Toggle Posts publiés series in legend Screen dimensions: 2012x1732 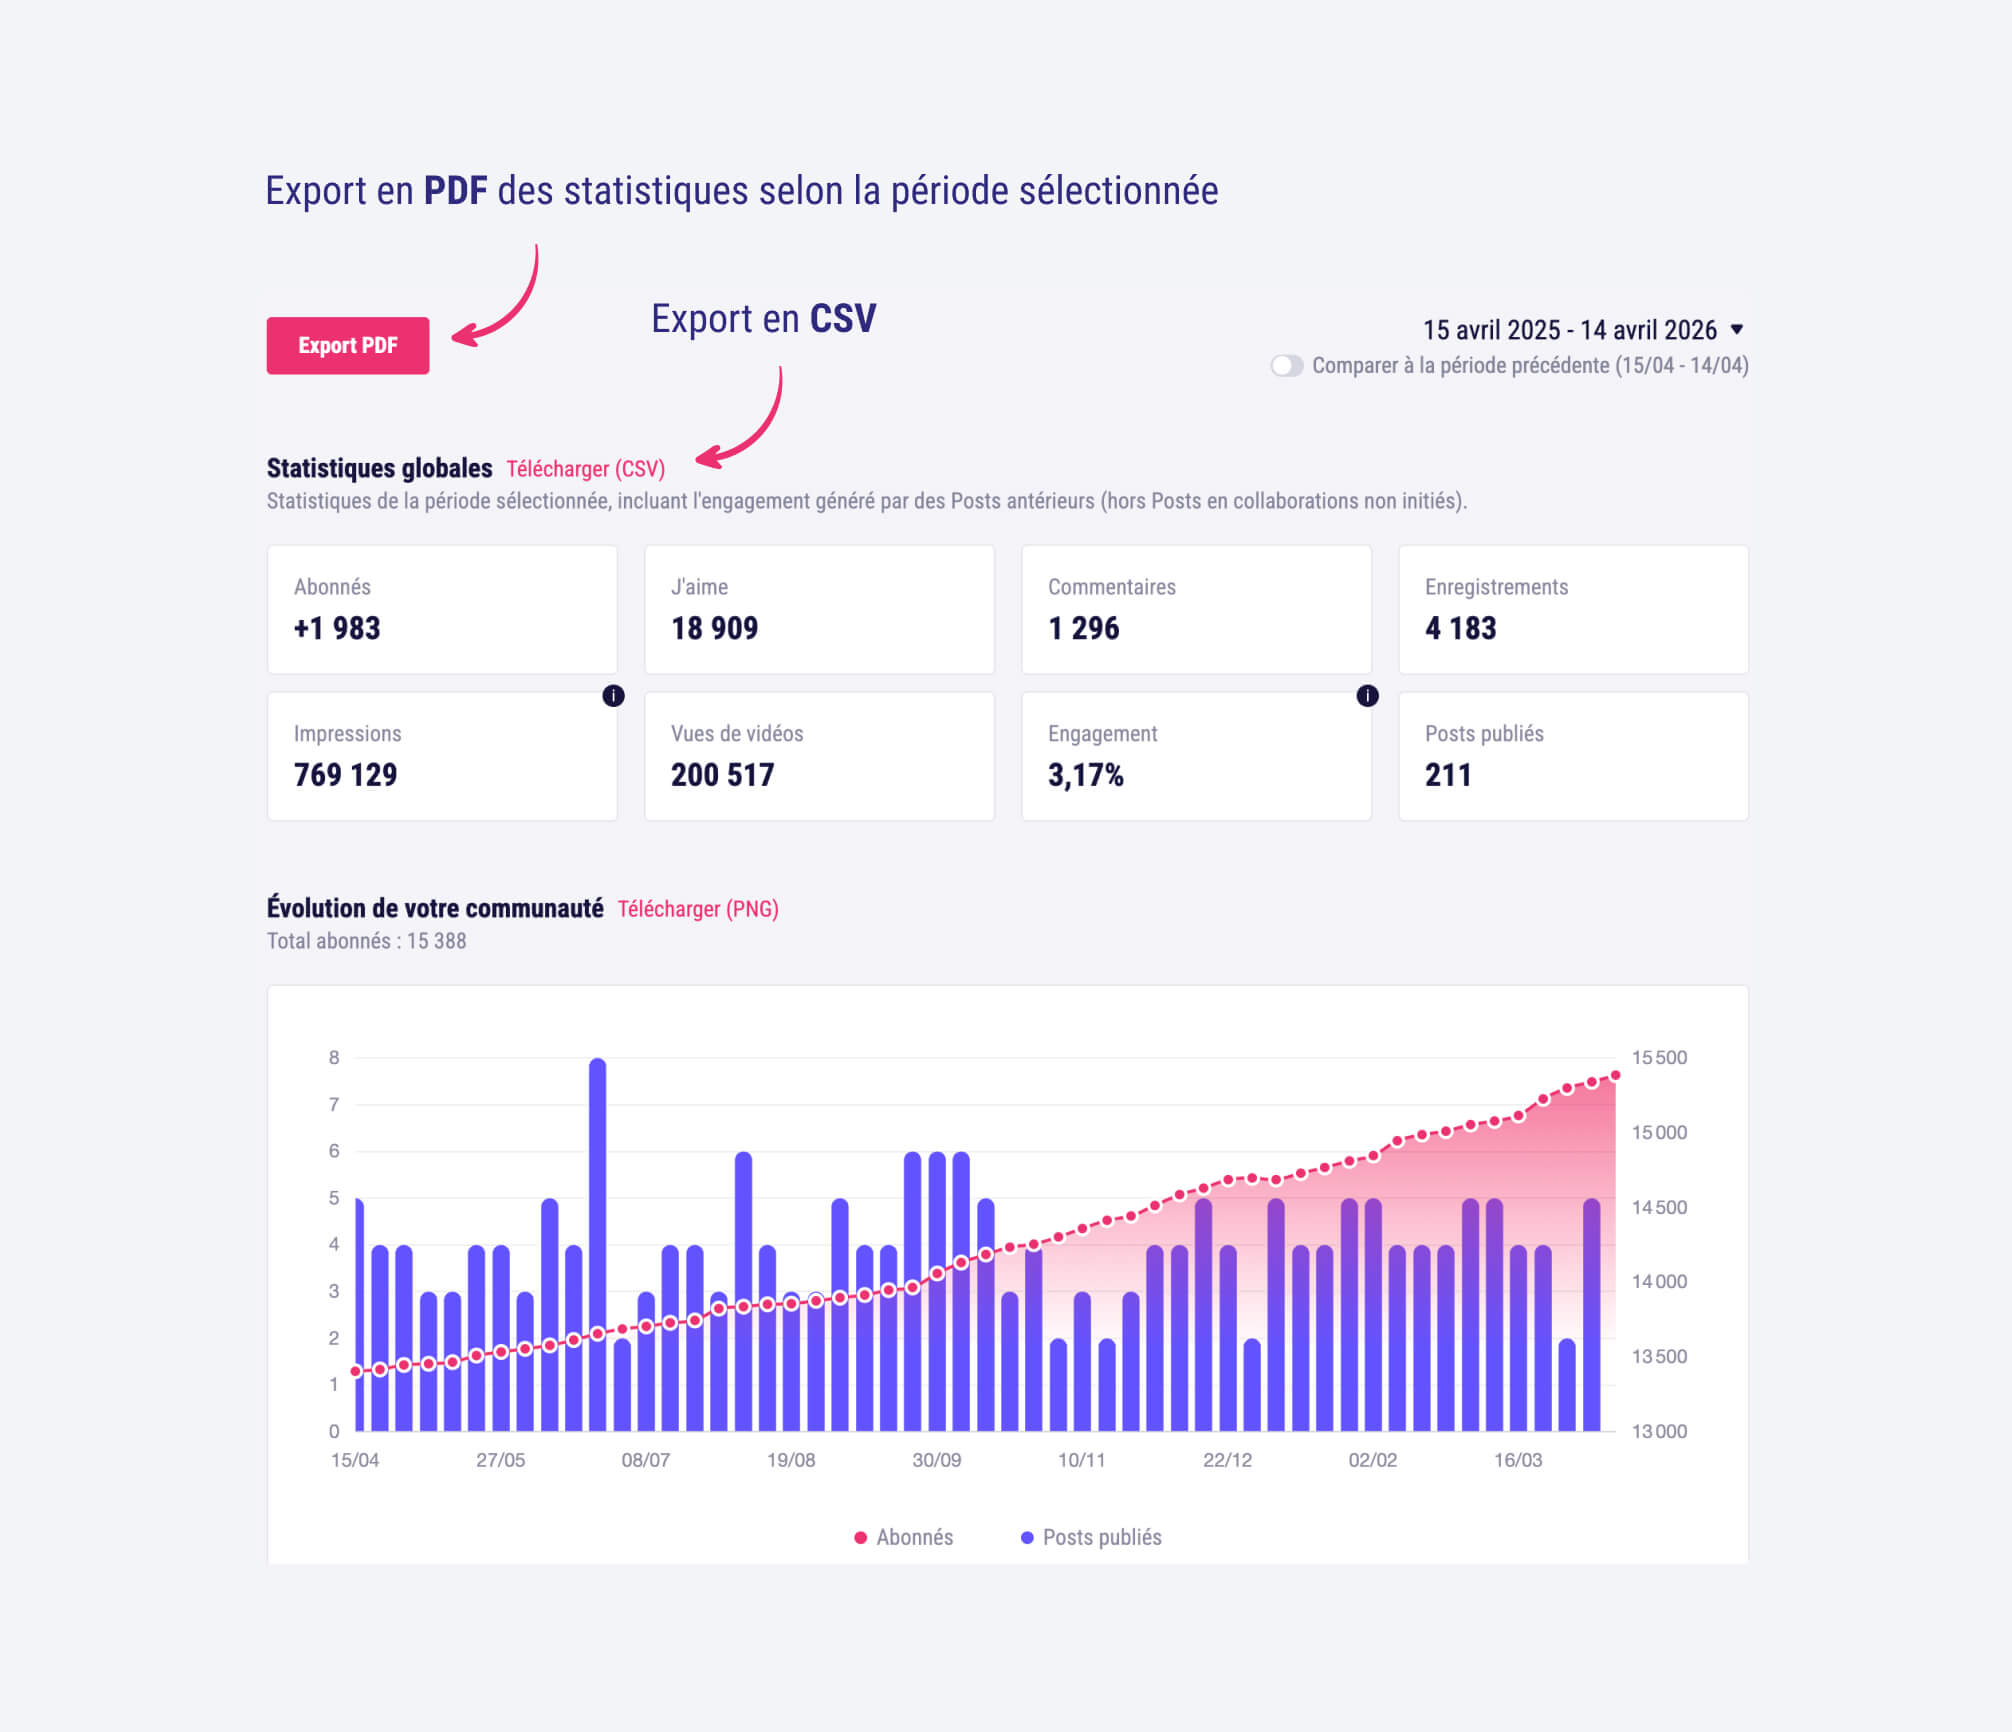(x=1101, y=1538)
